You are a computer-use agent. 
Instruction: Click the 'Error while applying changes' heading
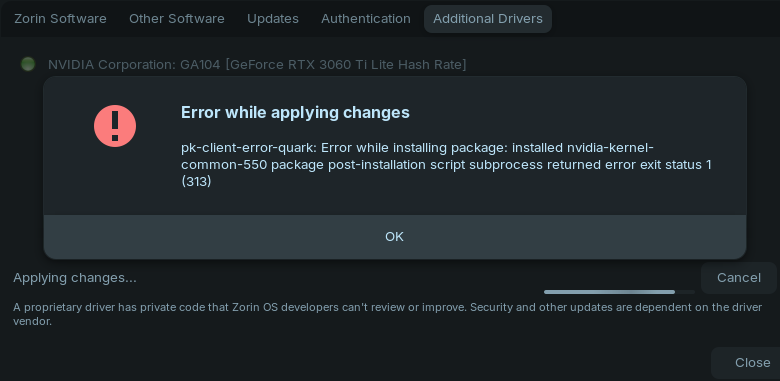point(295,112)
